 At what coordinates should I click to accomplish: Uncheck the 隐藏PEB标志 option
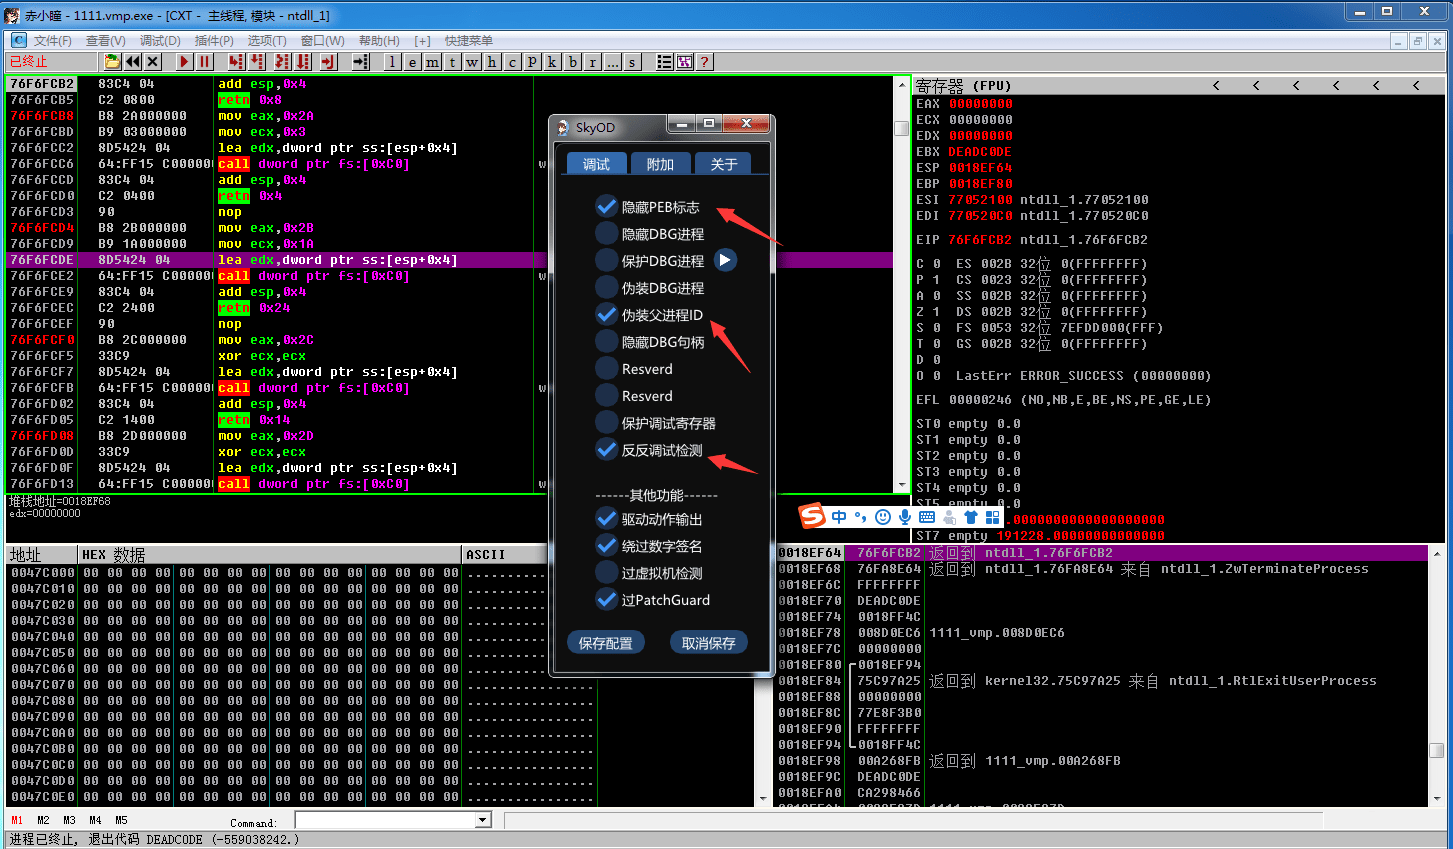(x=606, y=206)
